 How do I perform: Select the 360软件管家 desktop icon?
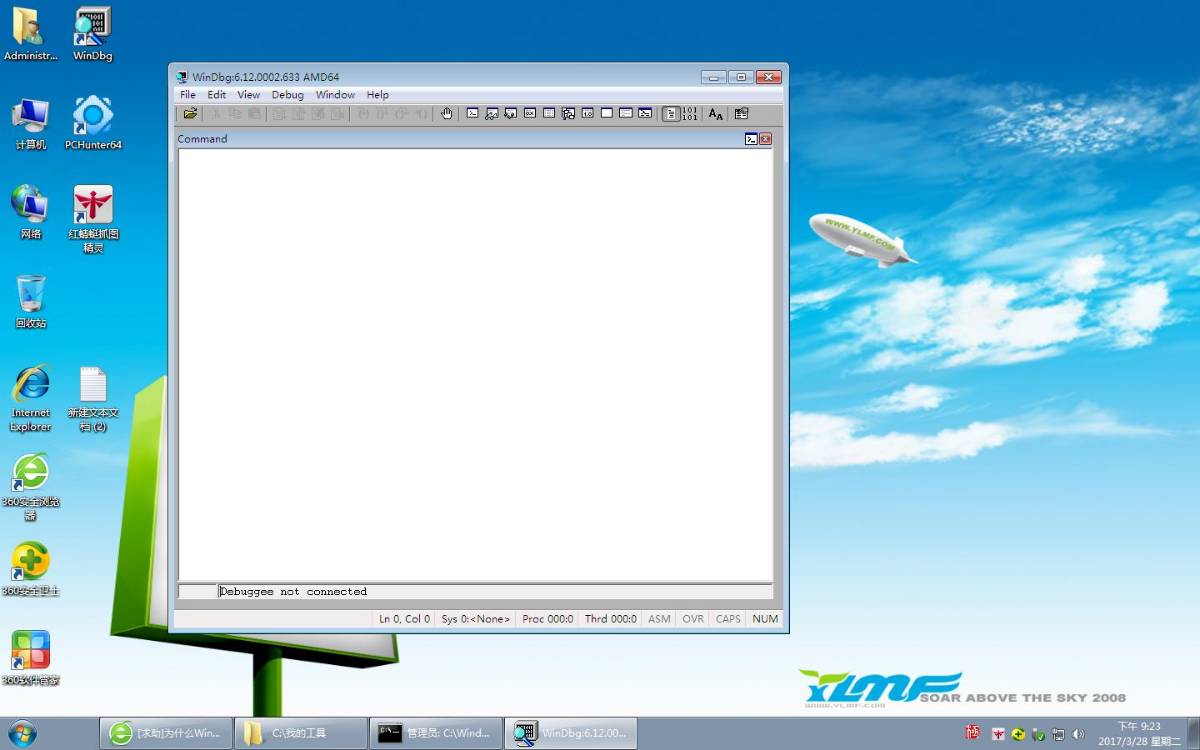click(30, 659)
